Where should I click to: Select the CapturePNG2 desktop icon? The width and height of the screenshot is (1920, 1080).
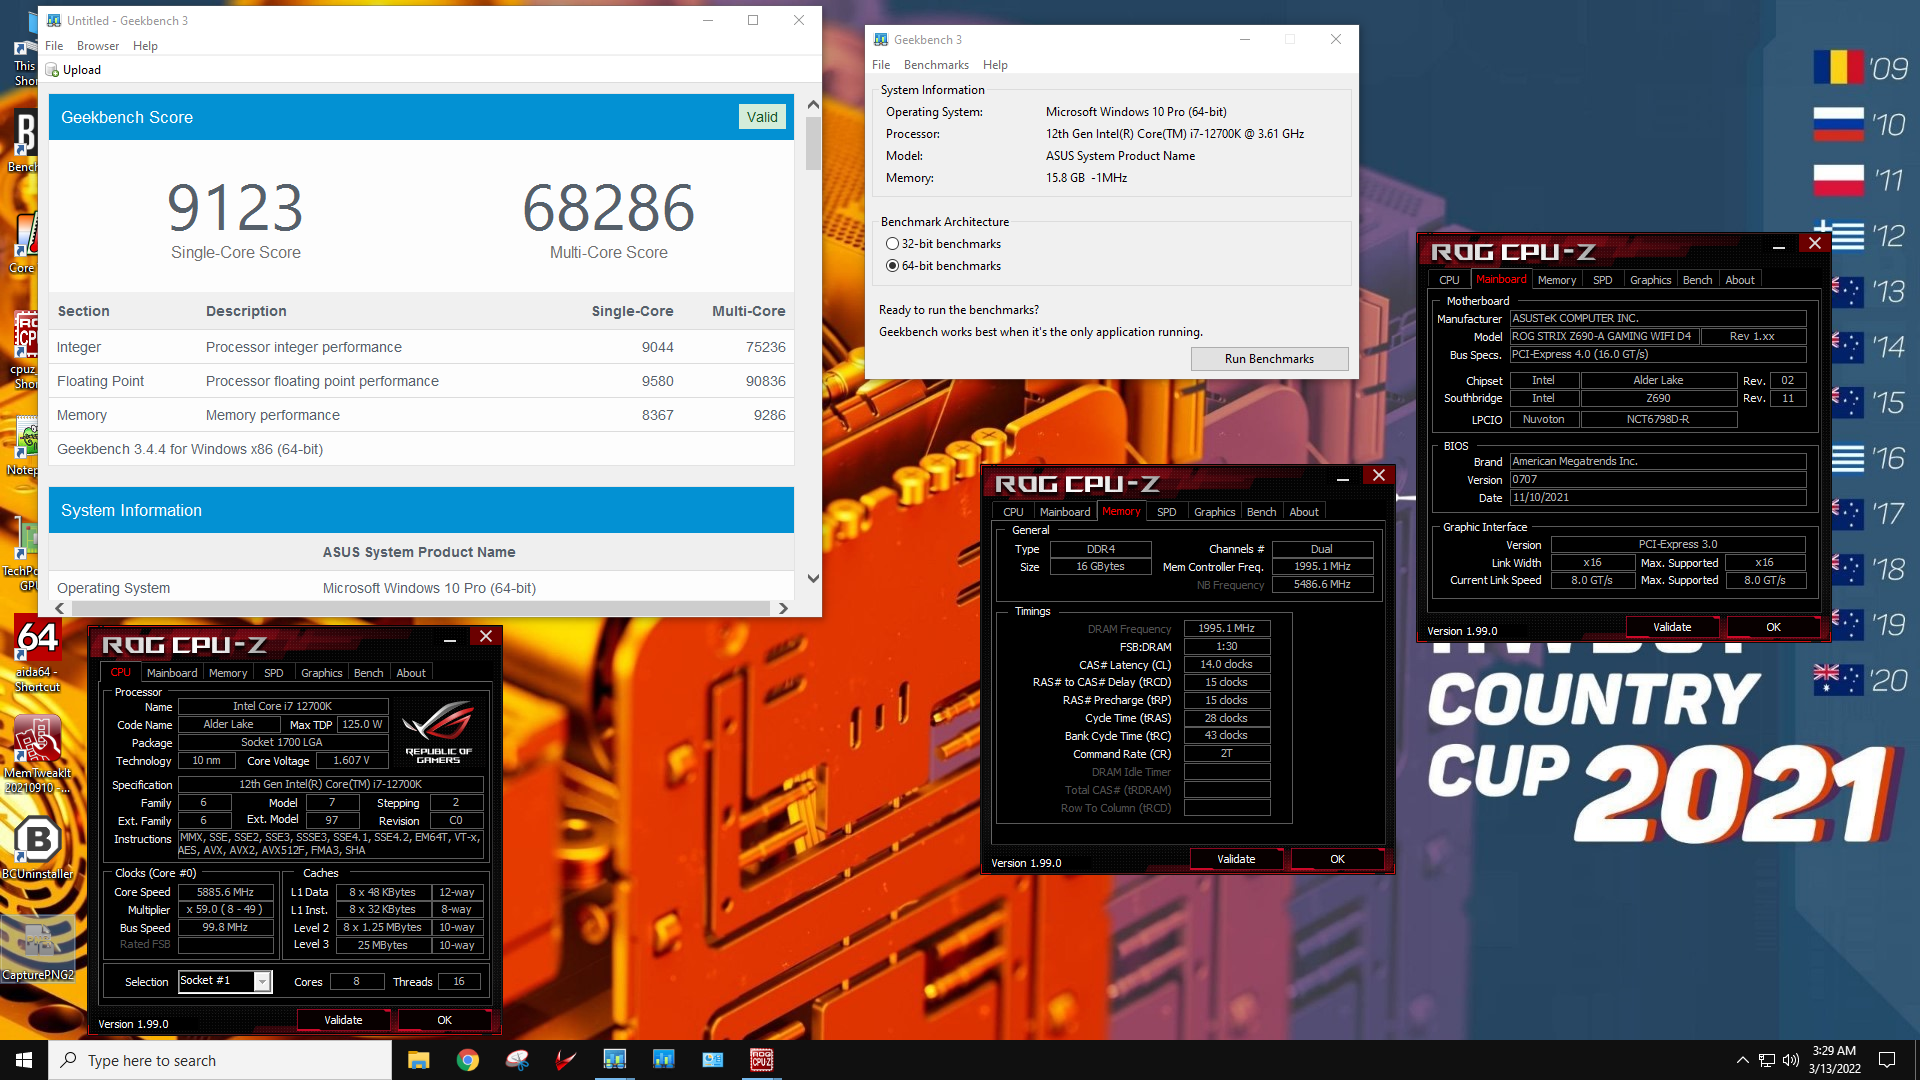37,948
